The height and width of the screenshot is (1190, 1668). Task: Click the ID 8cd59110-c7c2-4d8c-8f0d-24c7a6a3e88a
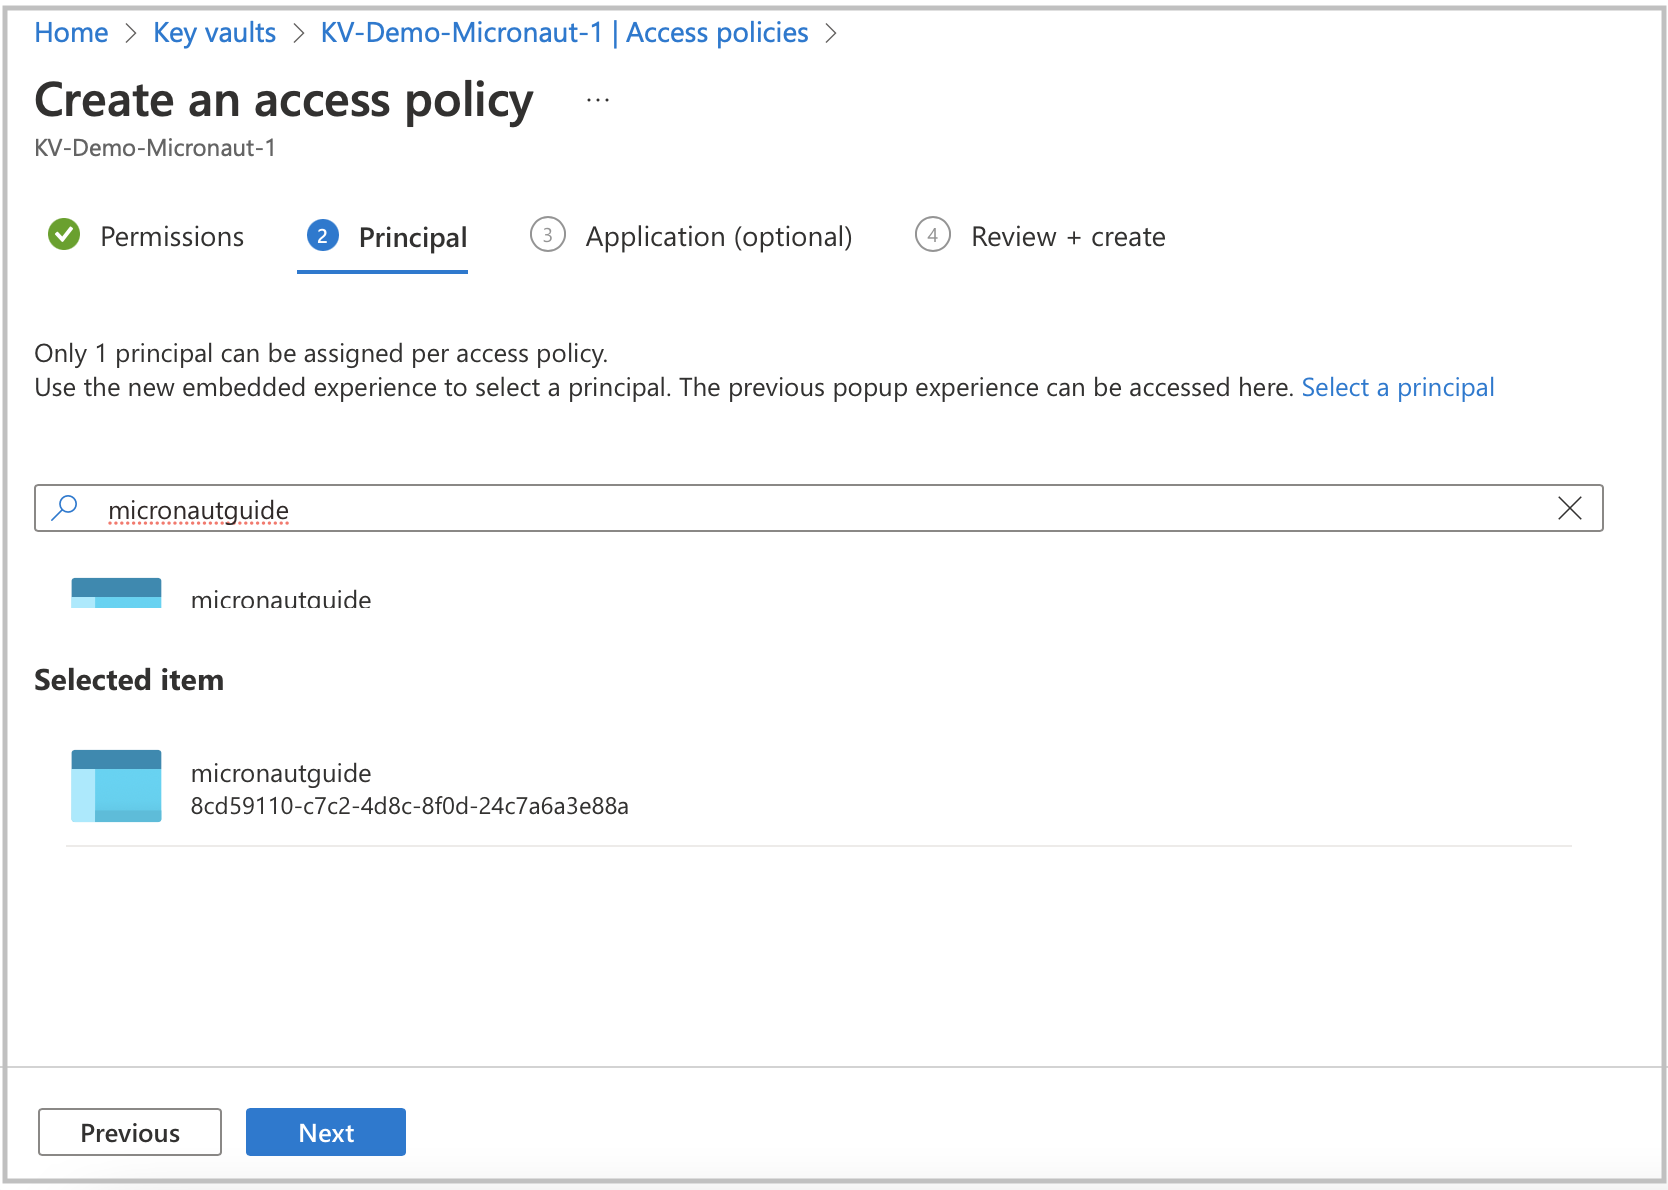coord(410,806)
